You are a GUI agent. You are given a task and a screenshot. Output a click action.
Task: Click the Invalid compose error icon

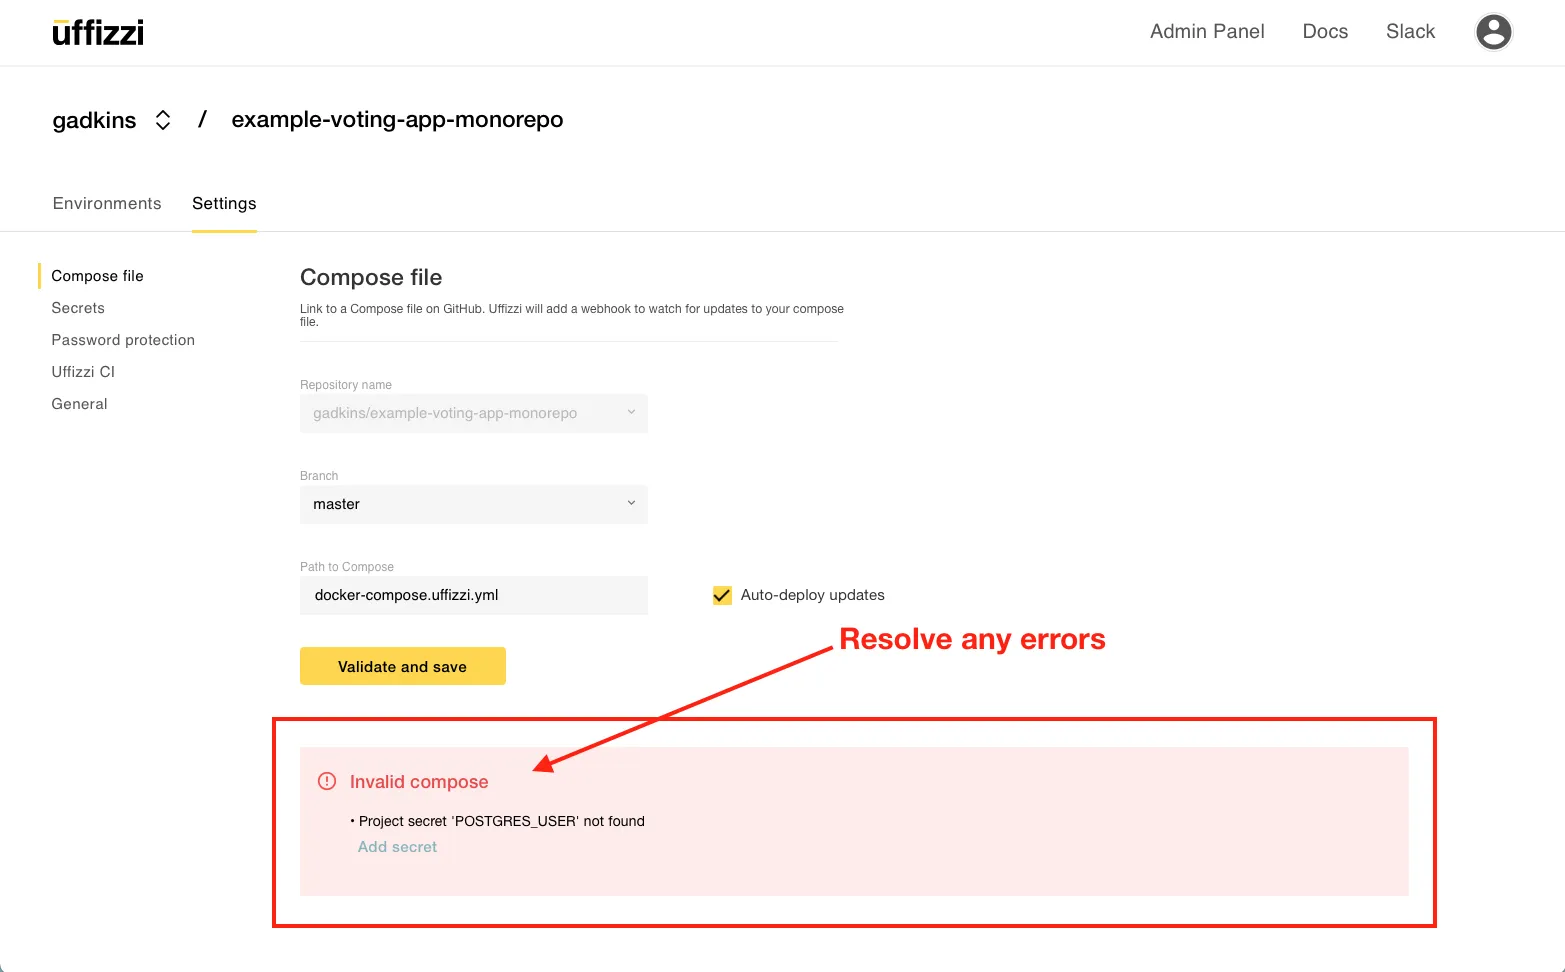pos(327,781)
